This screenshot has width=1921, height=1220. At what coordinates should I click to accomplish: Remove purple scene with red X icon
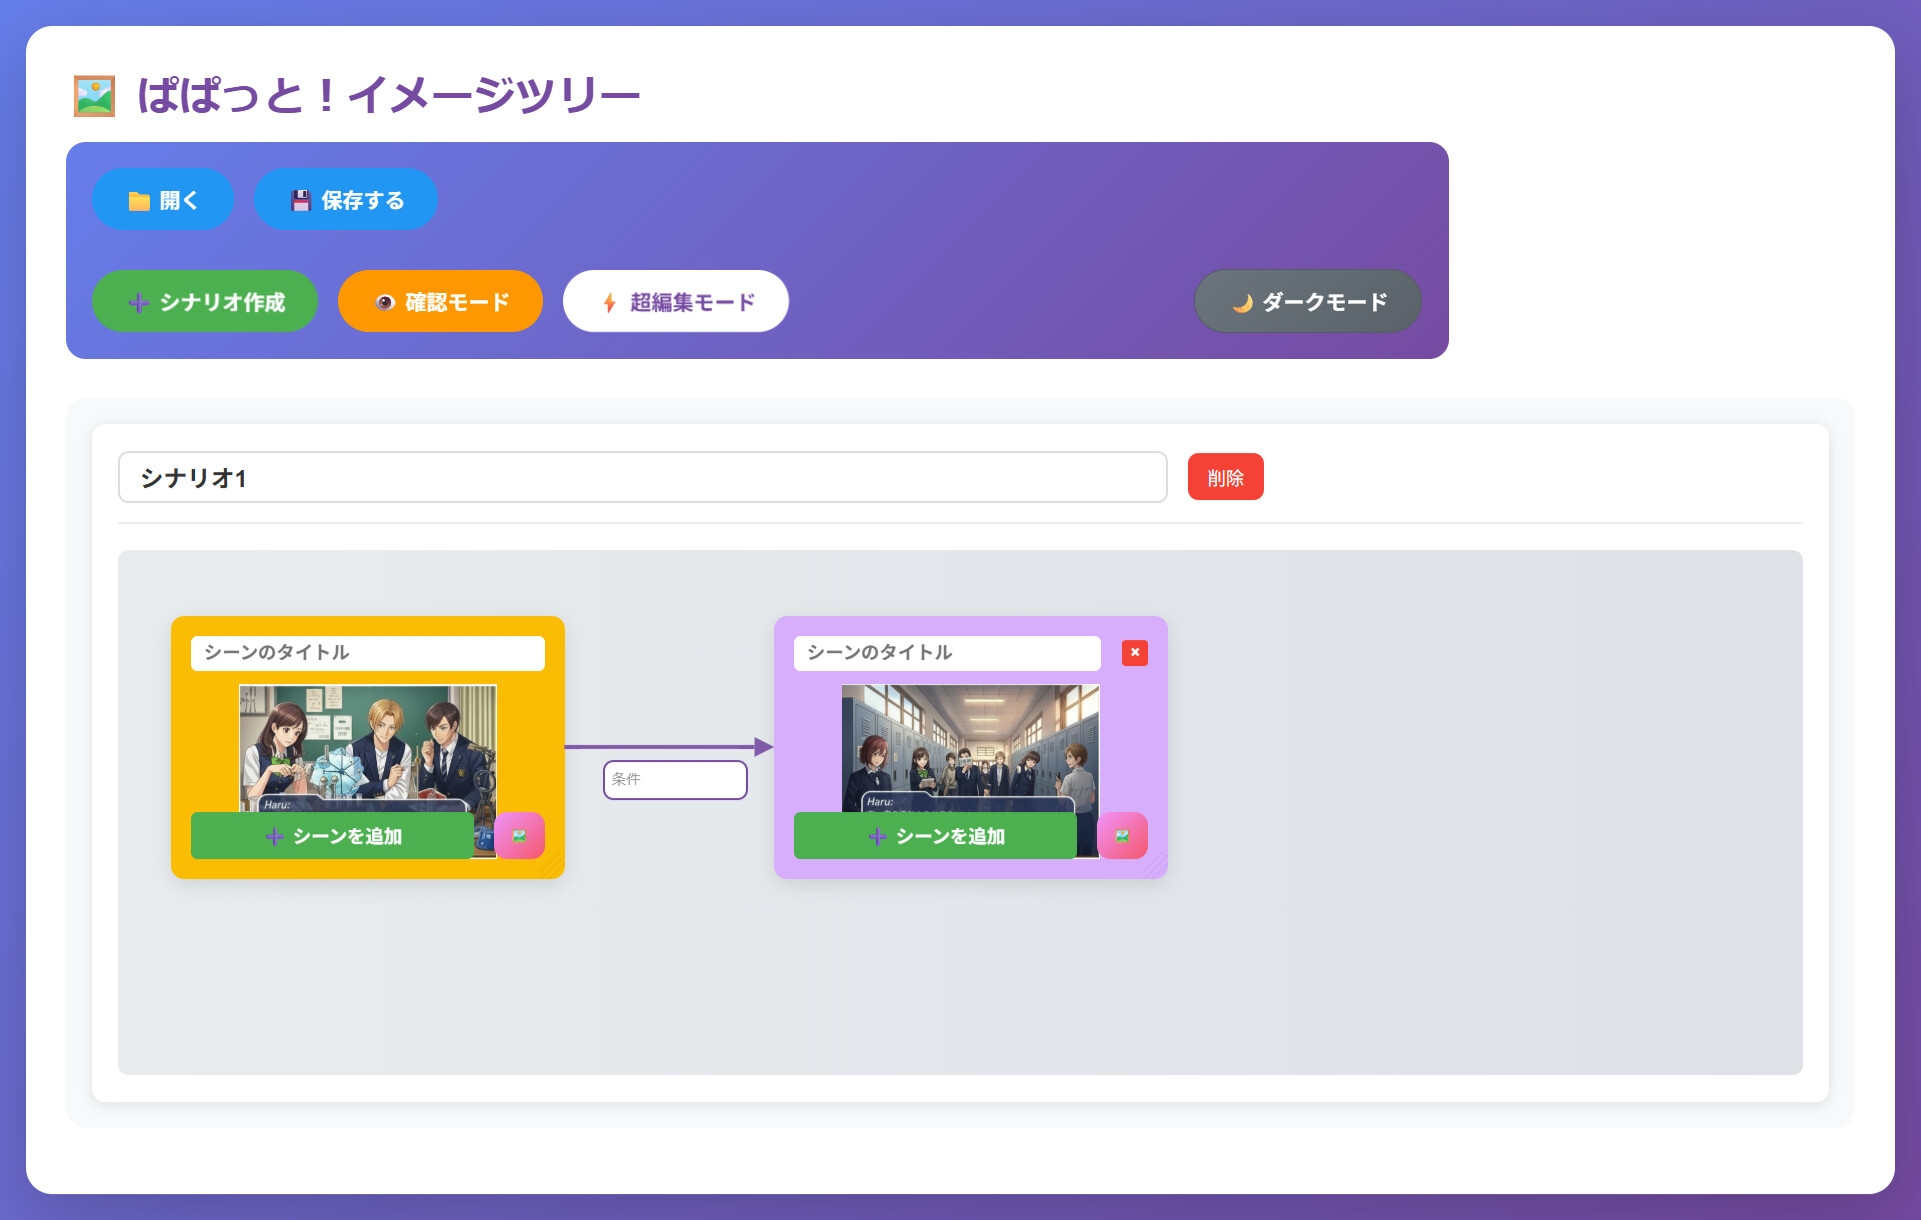click(x=1134, y=653)
